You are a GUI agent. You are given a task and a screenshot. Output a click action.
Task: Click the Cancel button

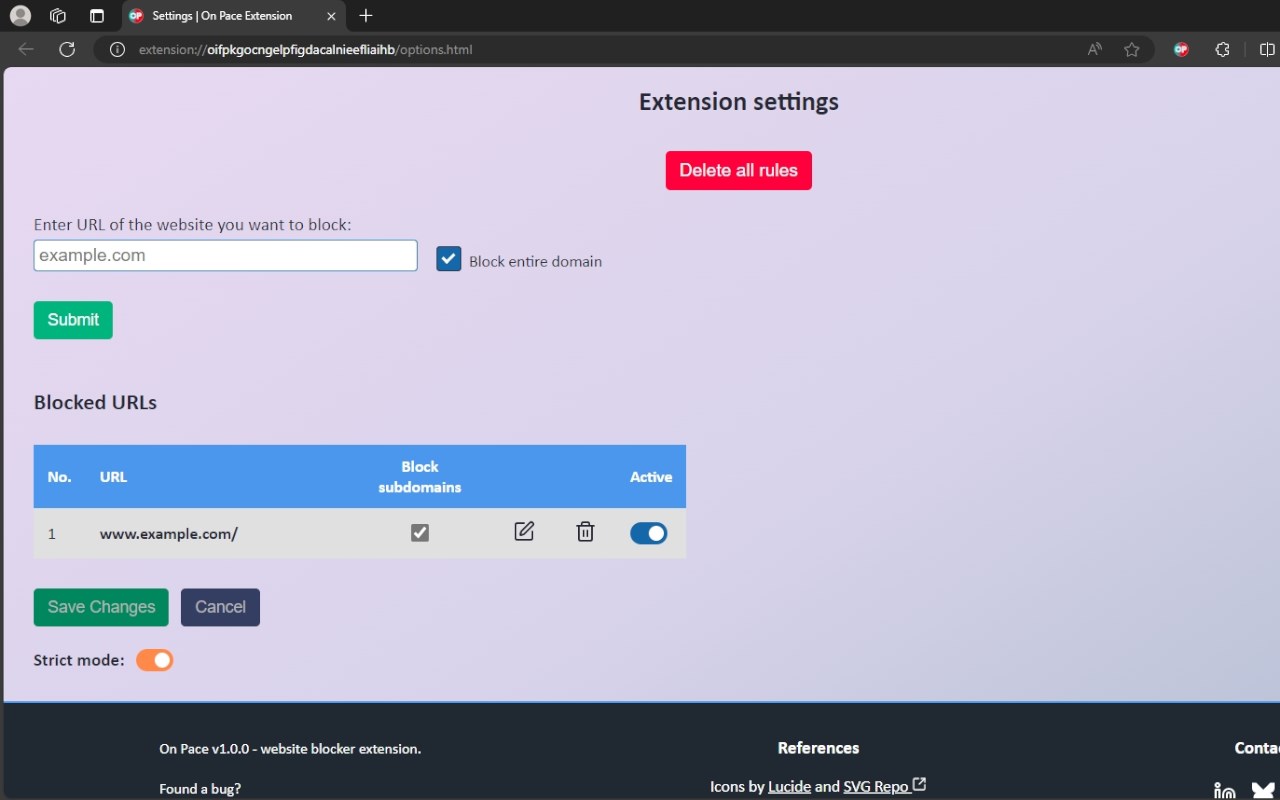220,607
